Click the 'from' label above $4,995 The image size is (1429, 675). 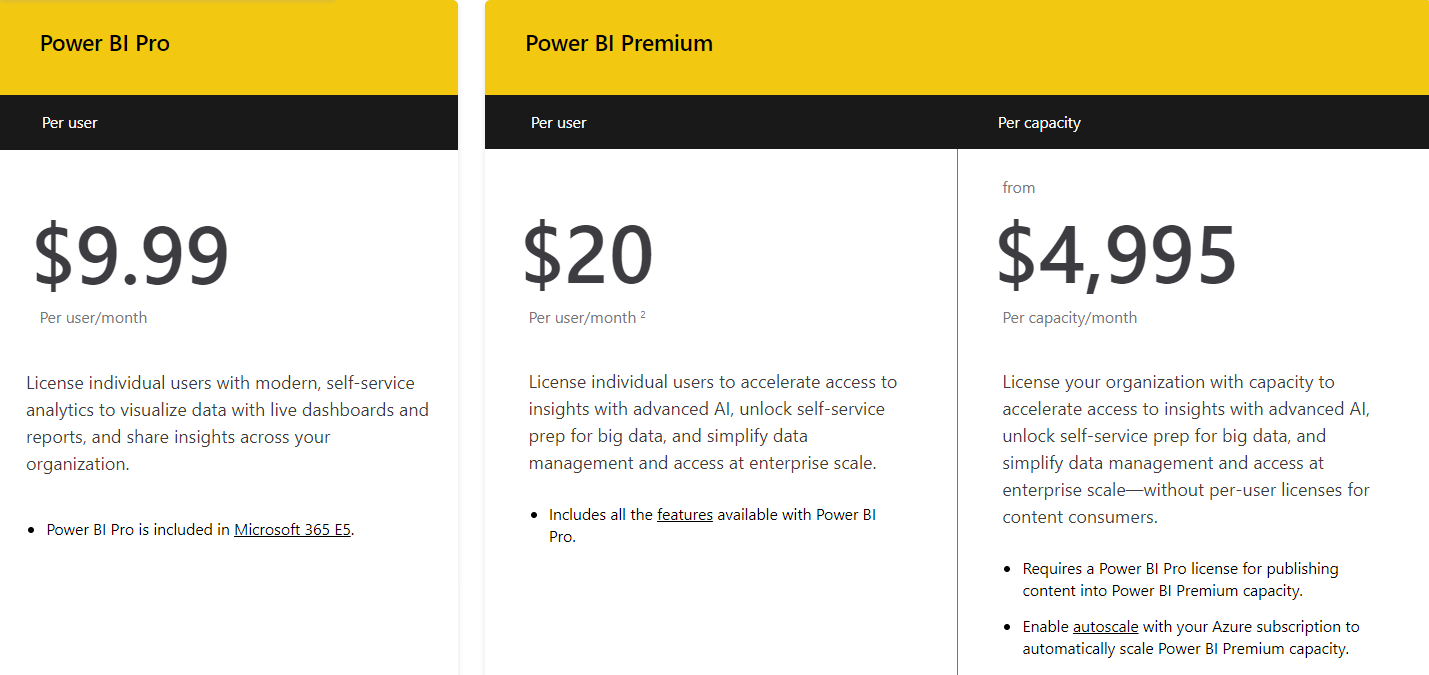[1019, 187]
